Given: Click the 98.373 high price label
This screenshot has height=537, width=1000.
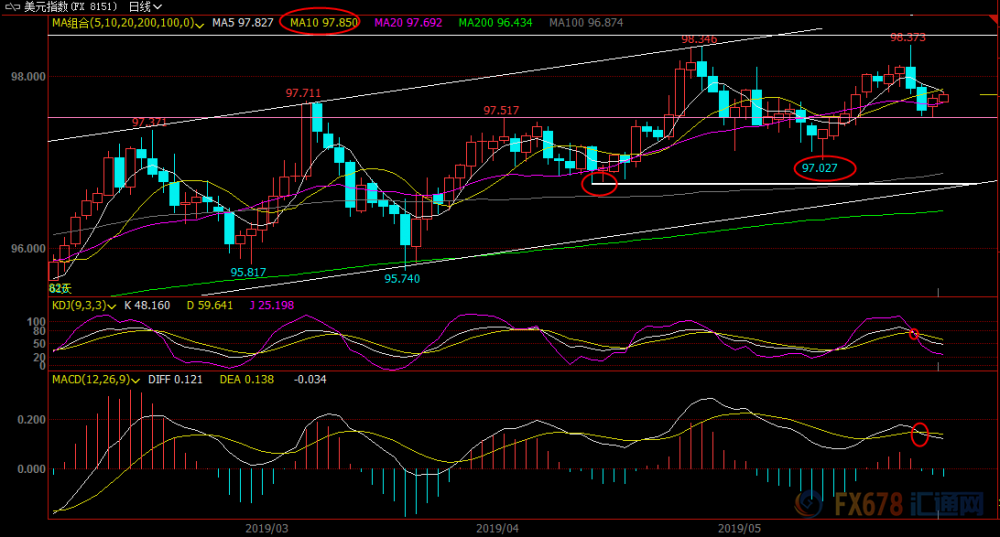Looking at the screenshot, I should [908, 38].
